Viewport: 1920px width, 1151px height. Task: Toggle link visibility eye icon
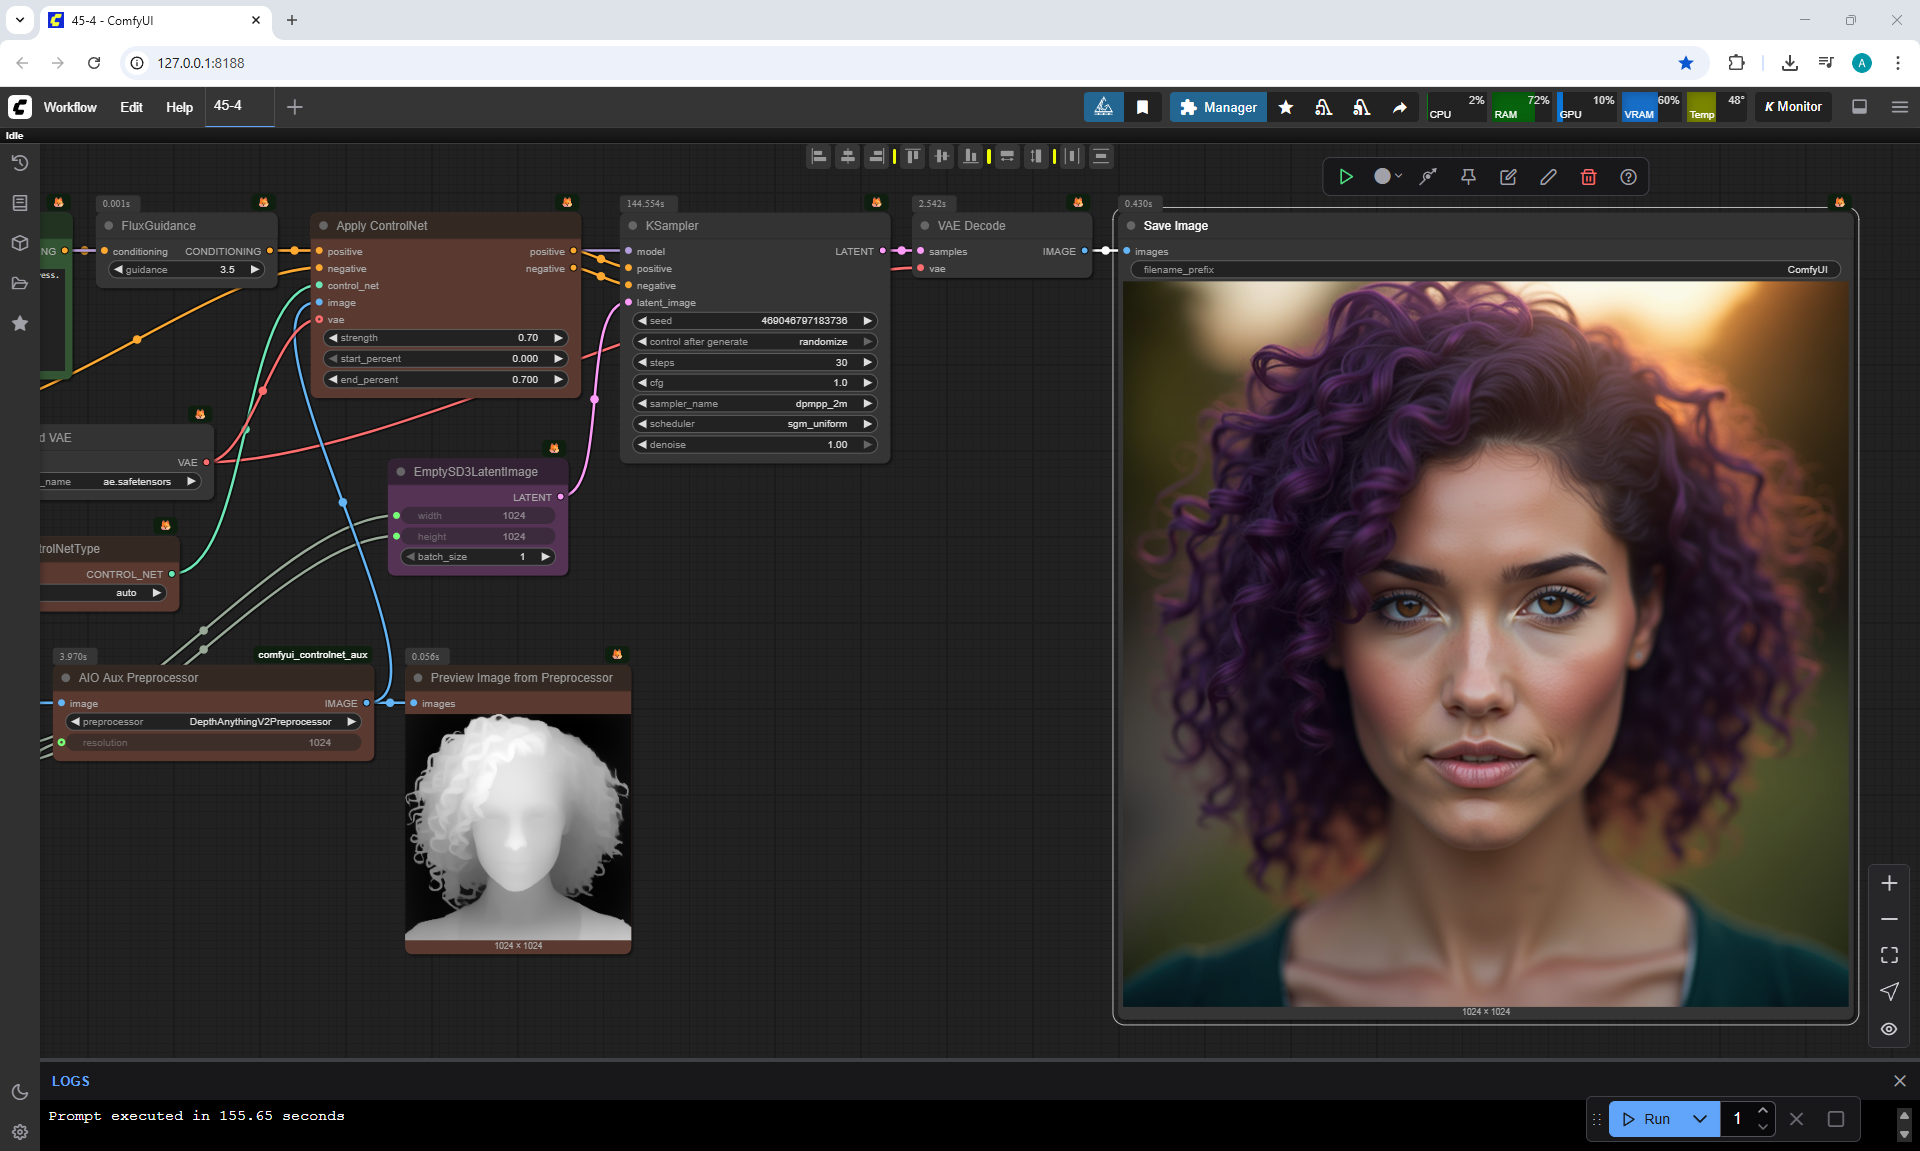(x=1889, y=1029)
